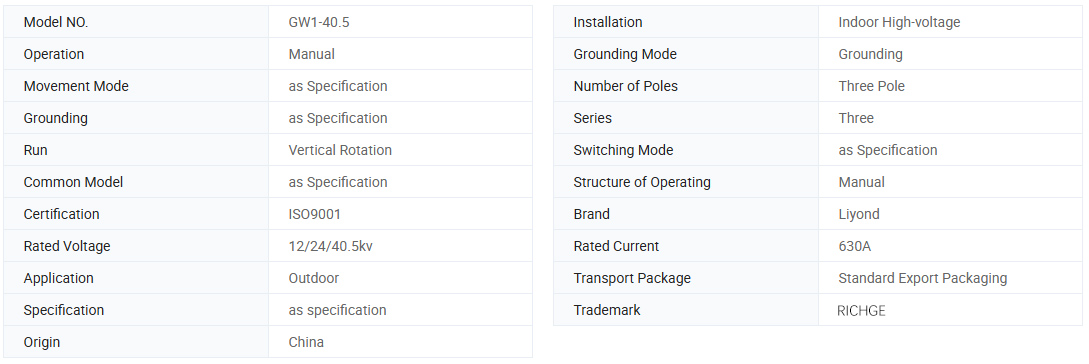The width and height of the screenshot is (1089, 364).
Task: Click the Vertical Rotation value
Action: pyautogui.click(x=340, y=150)
